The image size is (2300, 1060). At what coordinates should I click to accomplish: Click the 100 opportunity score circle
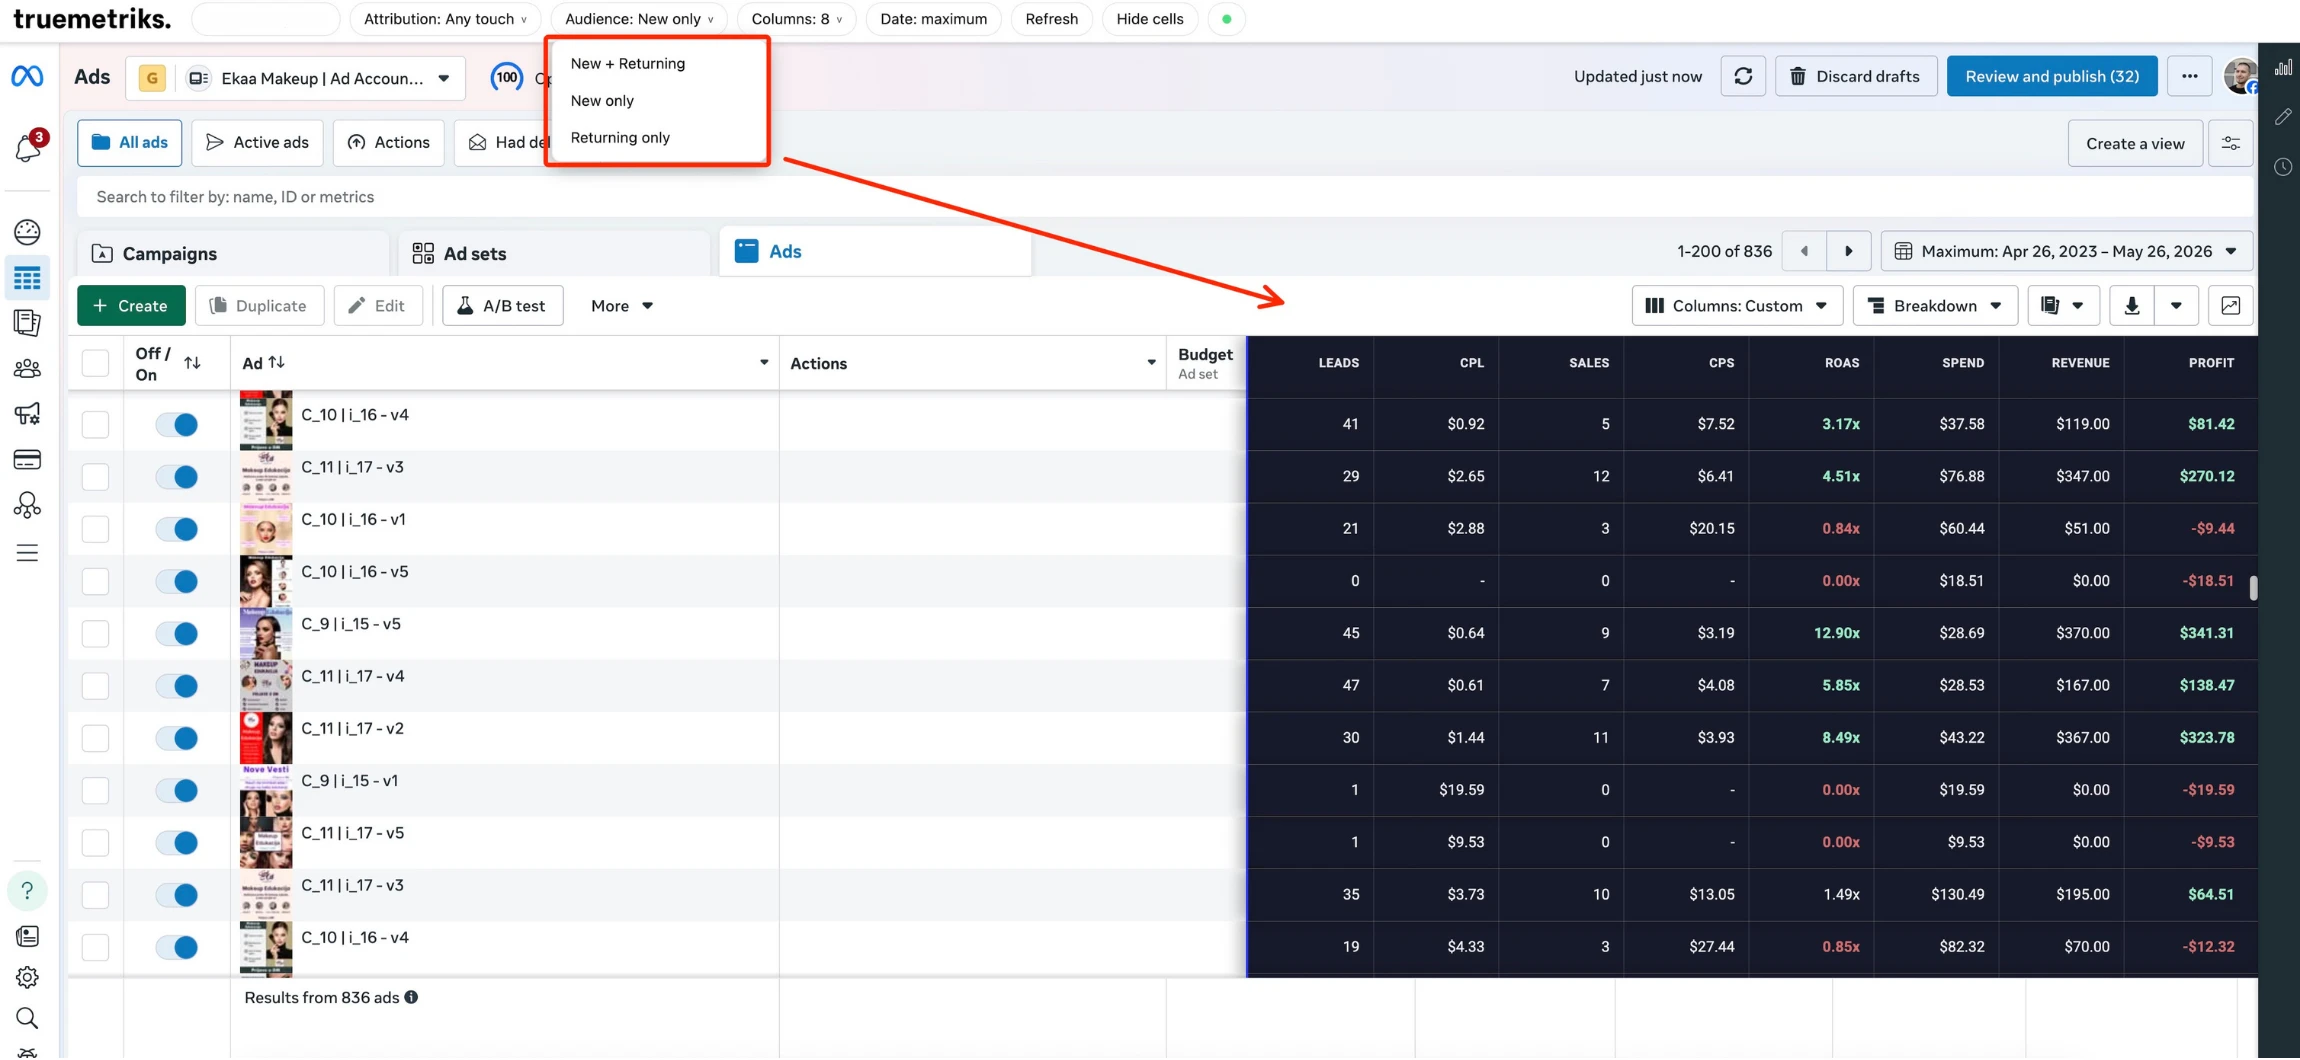point(507,77)
